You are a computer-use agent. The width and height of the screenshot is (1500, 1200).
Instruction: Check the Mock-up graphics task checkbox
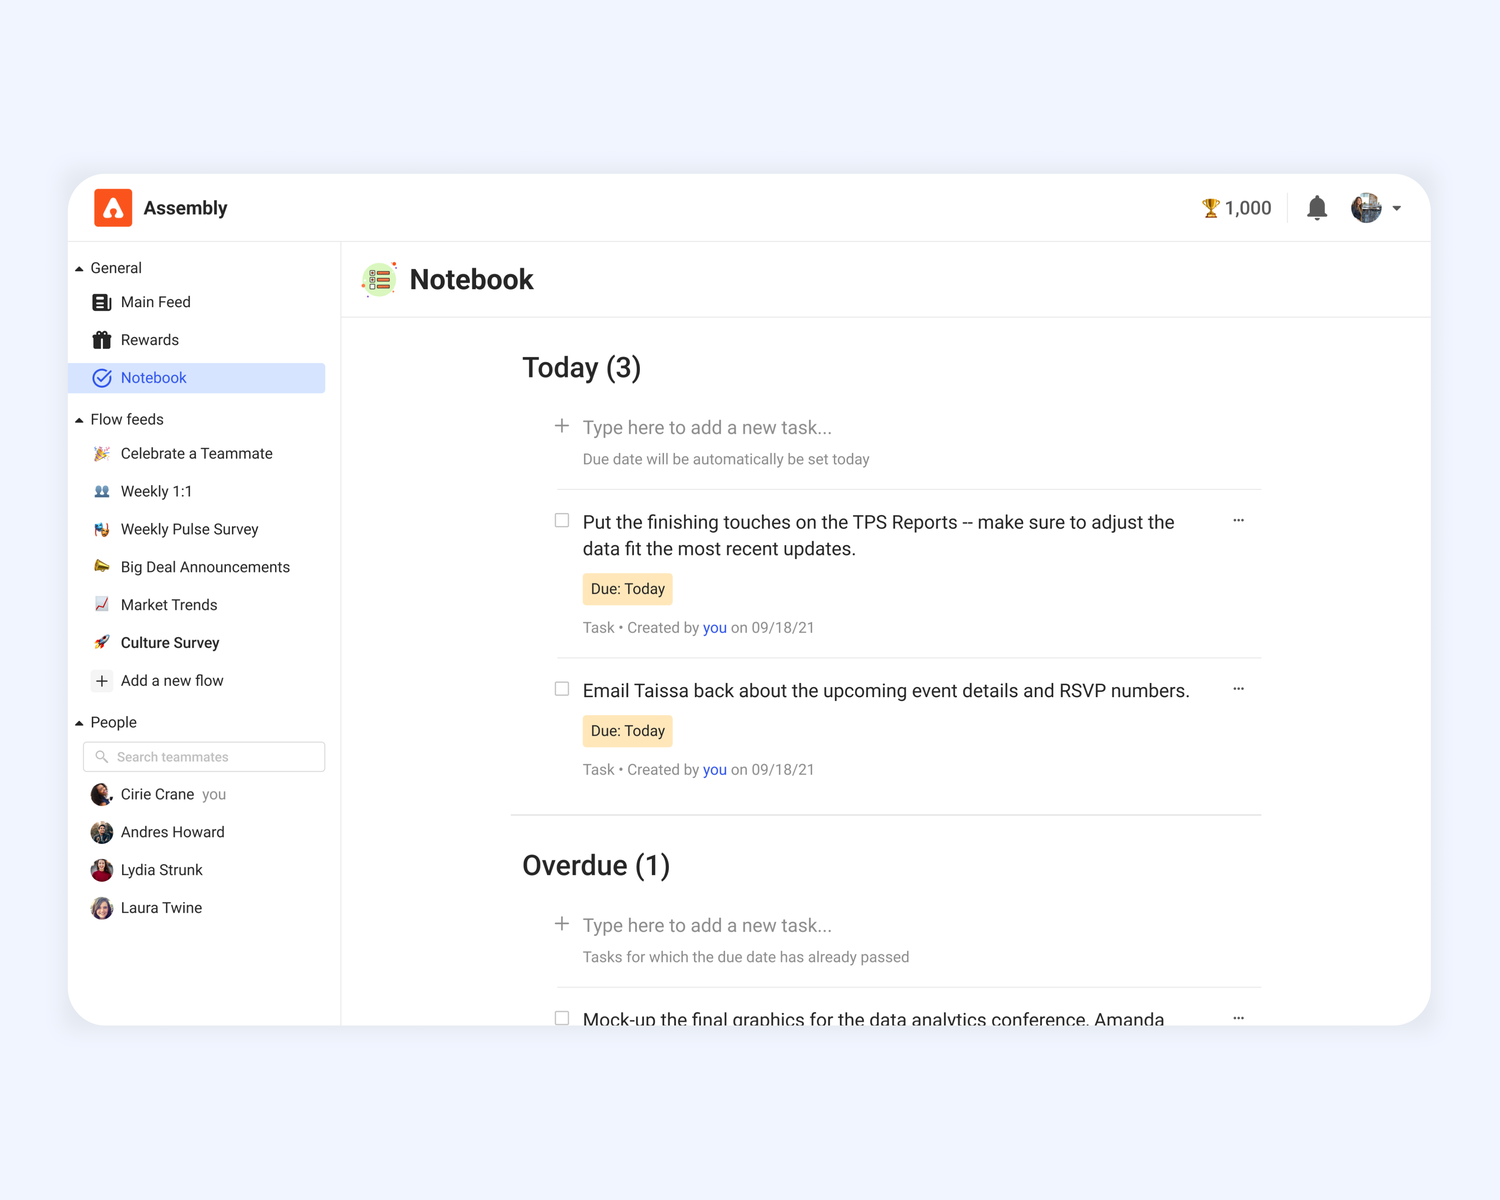[x=561, y=1017]
